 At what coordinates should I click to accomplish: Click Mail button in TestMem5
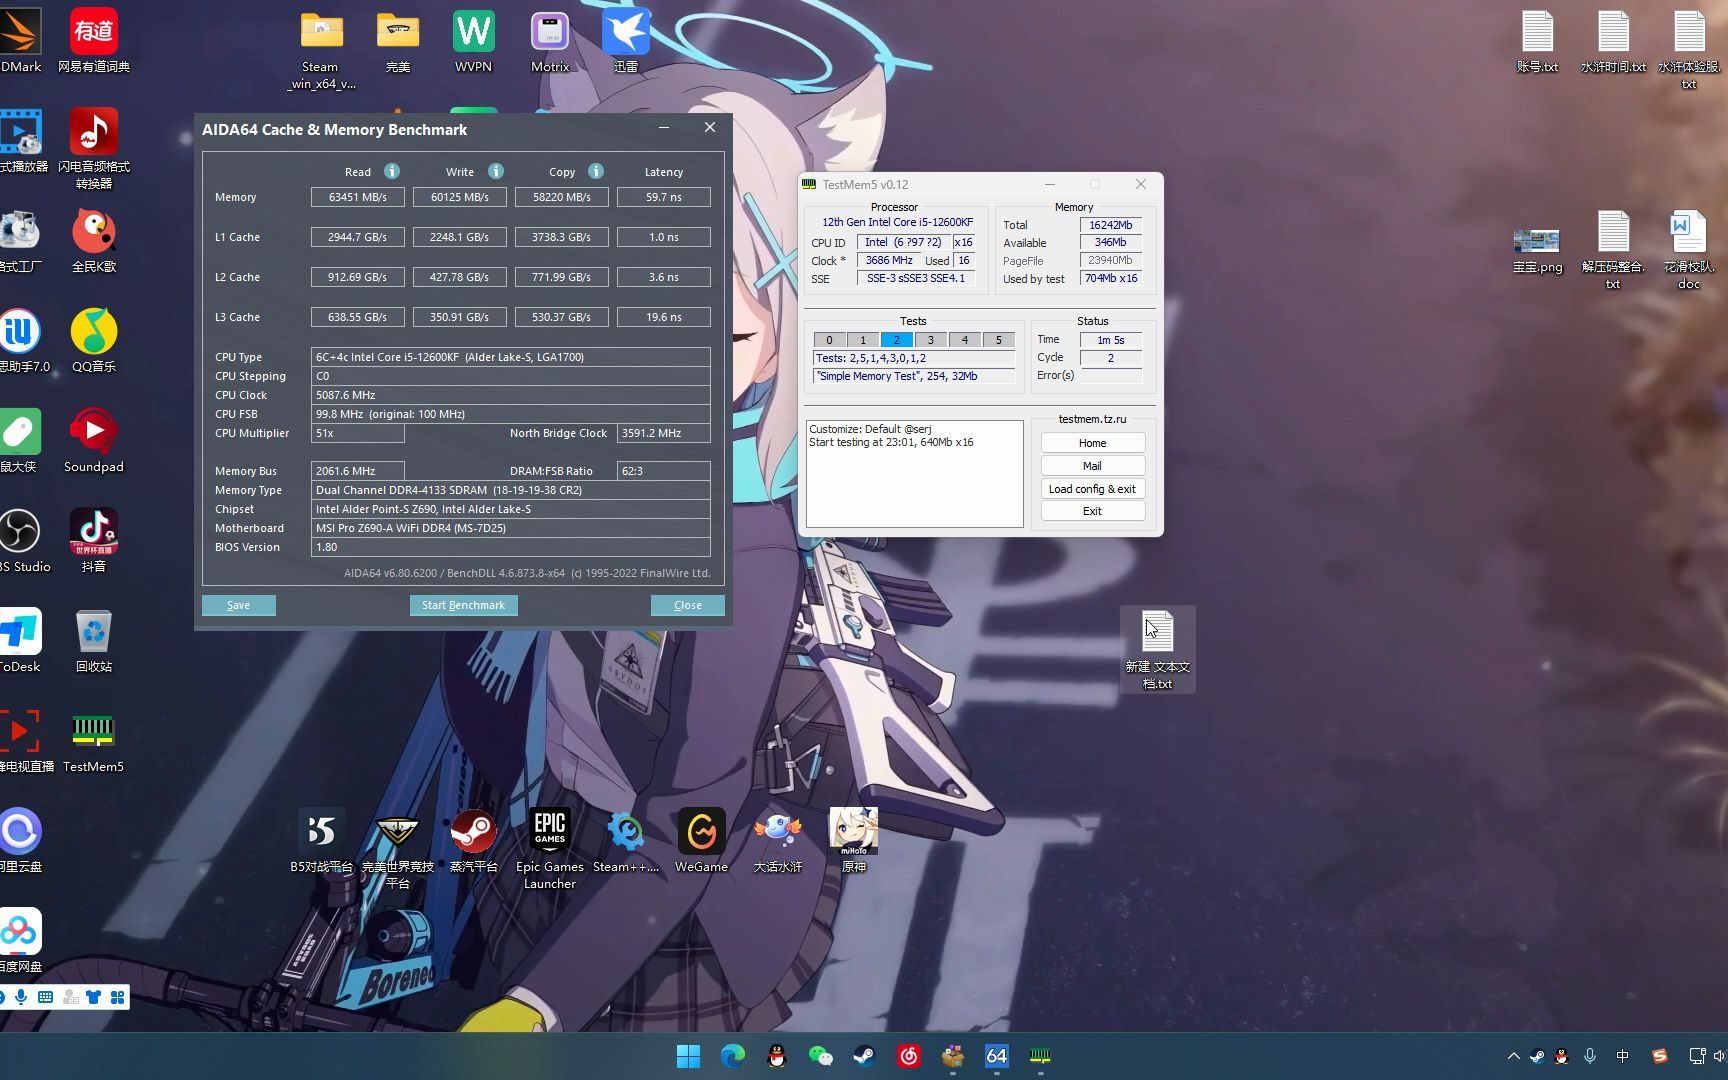coord(1092,466)
